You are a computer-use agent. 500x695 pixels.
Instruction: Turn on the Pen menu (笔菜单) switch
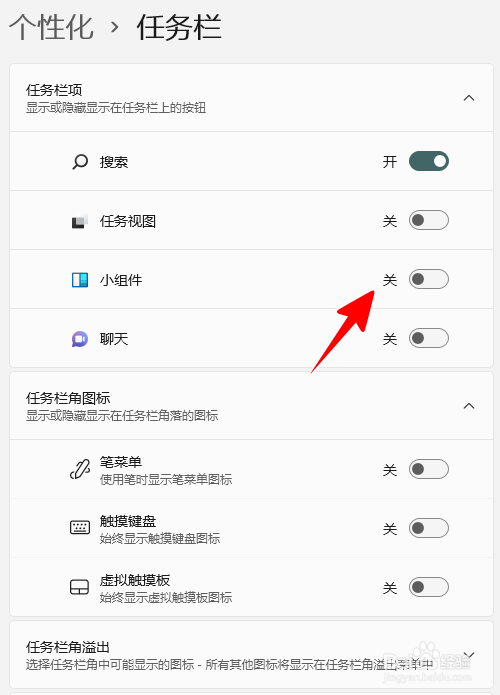[429, 469]
